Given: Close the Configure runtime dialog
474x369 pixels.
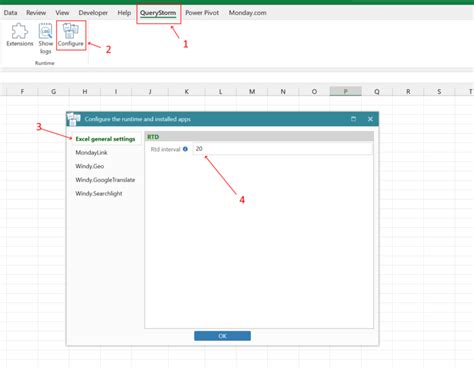Looking at the screenshot, I should click(370, 119).
